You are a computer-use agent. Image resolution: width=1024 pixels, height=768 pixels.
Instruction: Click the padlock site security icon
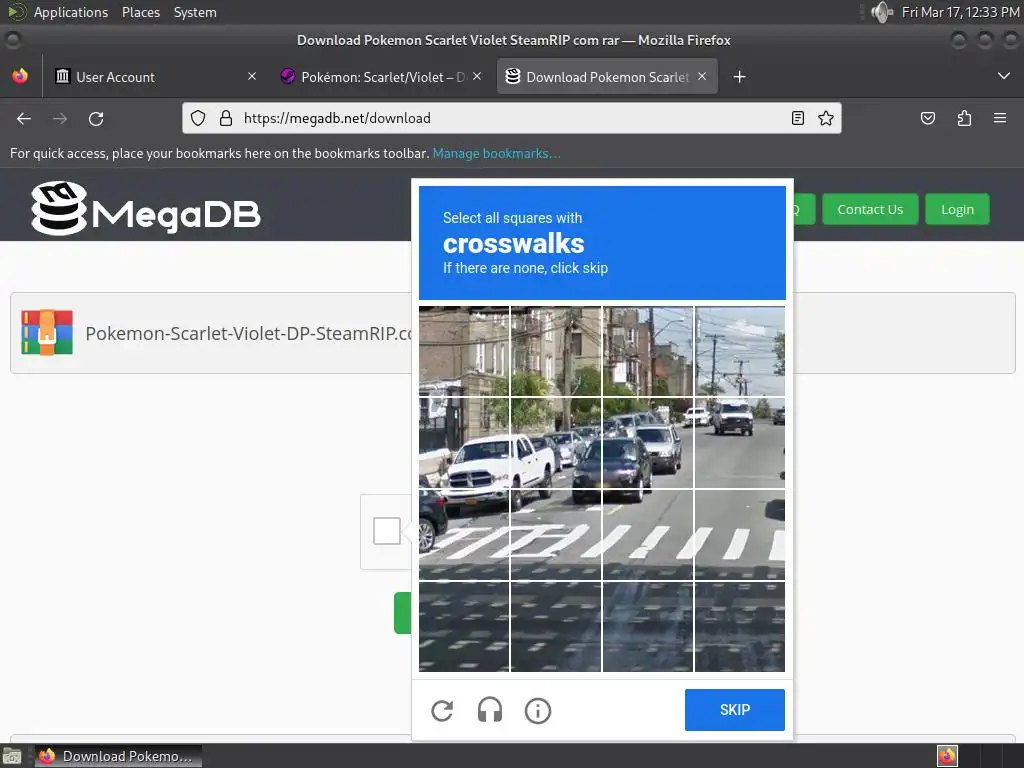point(226,118)
